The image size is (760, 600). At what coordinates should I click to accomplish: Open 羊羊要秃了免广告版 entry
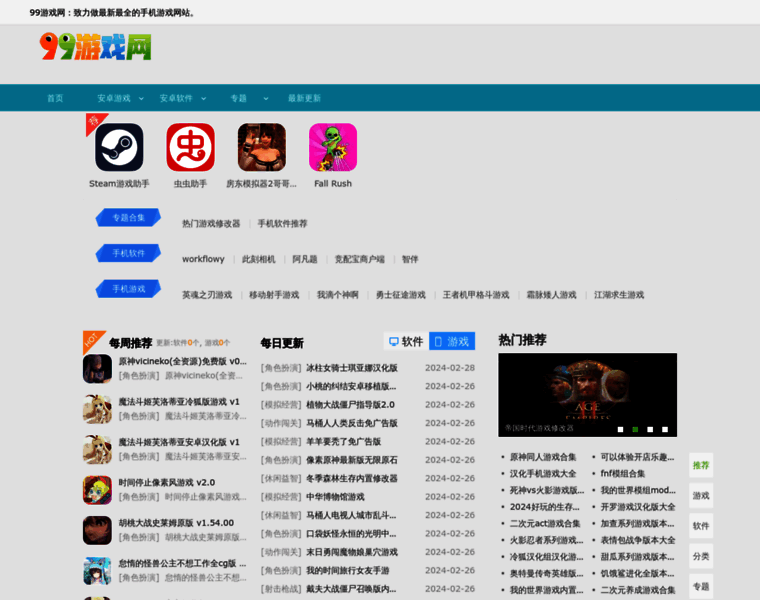click(x=344, y=442)
